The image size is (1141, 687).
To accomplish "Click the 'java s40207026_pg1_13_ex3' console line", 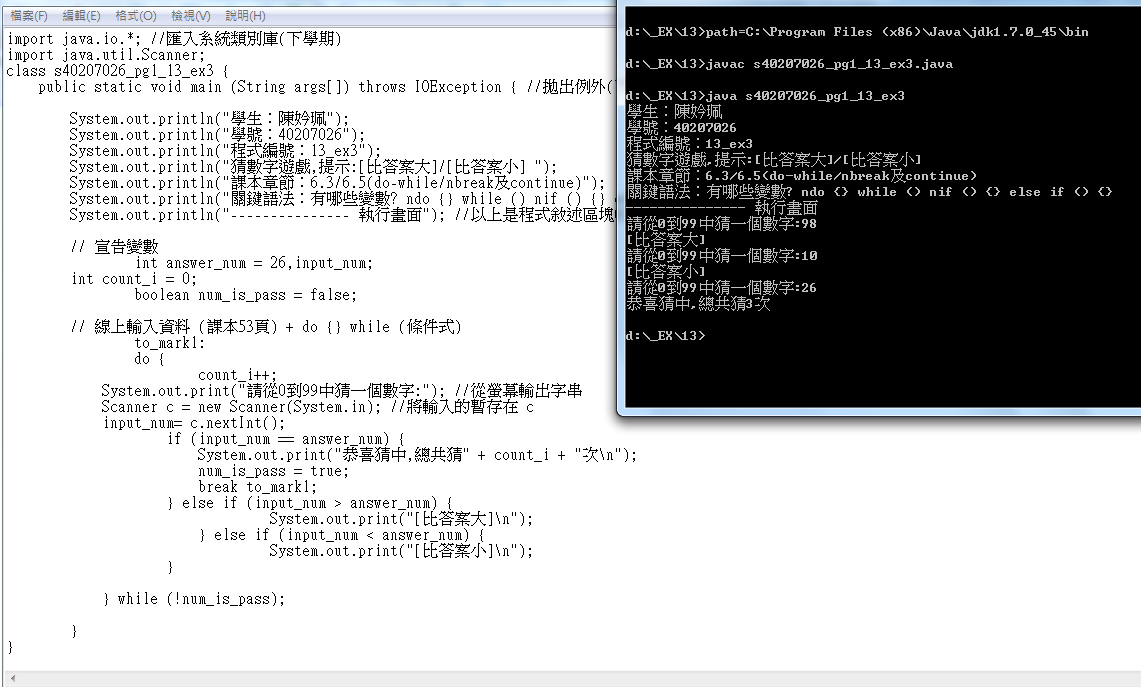I will point(765,96).
